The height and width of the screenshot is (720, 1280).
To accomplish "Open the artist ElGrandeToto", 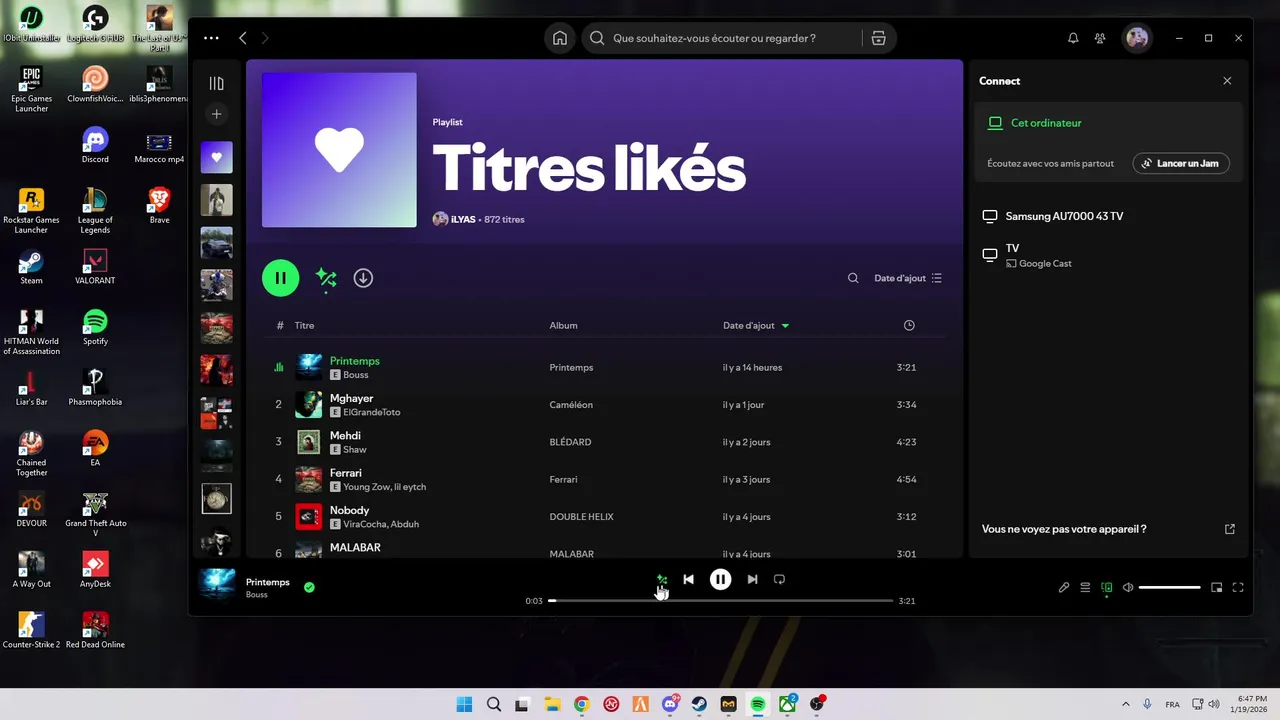I will click(371, 412).
